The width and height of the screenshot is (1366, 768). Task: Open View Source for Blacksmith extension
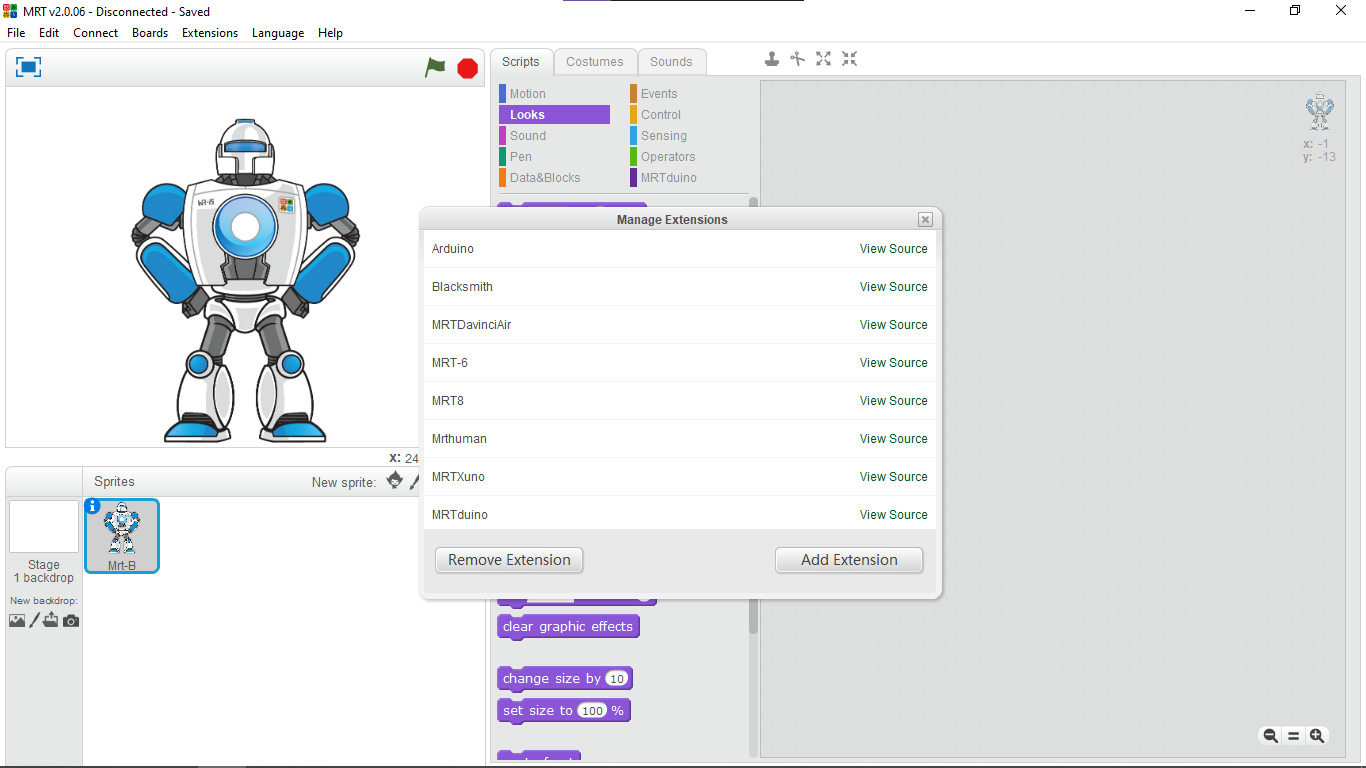coord(893,287)
